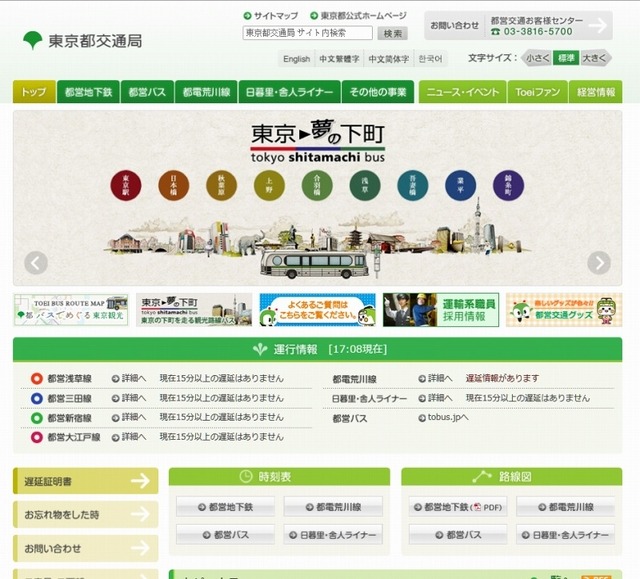Open the サイトマップ link
640x579 pixels.
coord(271,16)
